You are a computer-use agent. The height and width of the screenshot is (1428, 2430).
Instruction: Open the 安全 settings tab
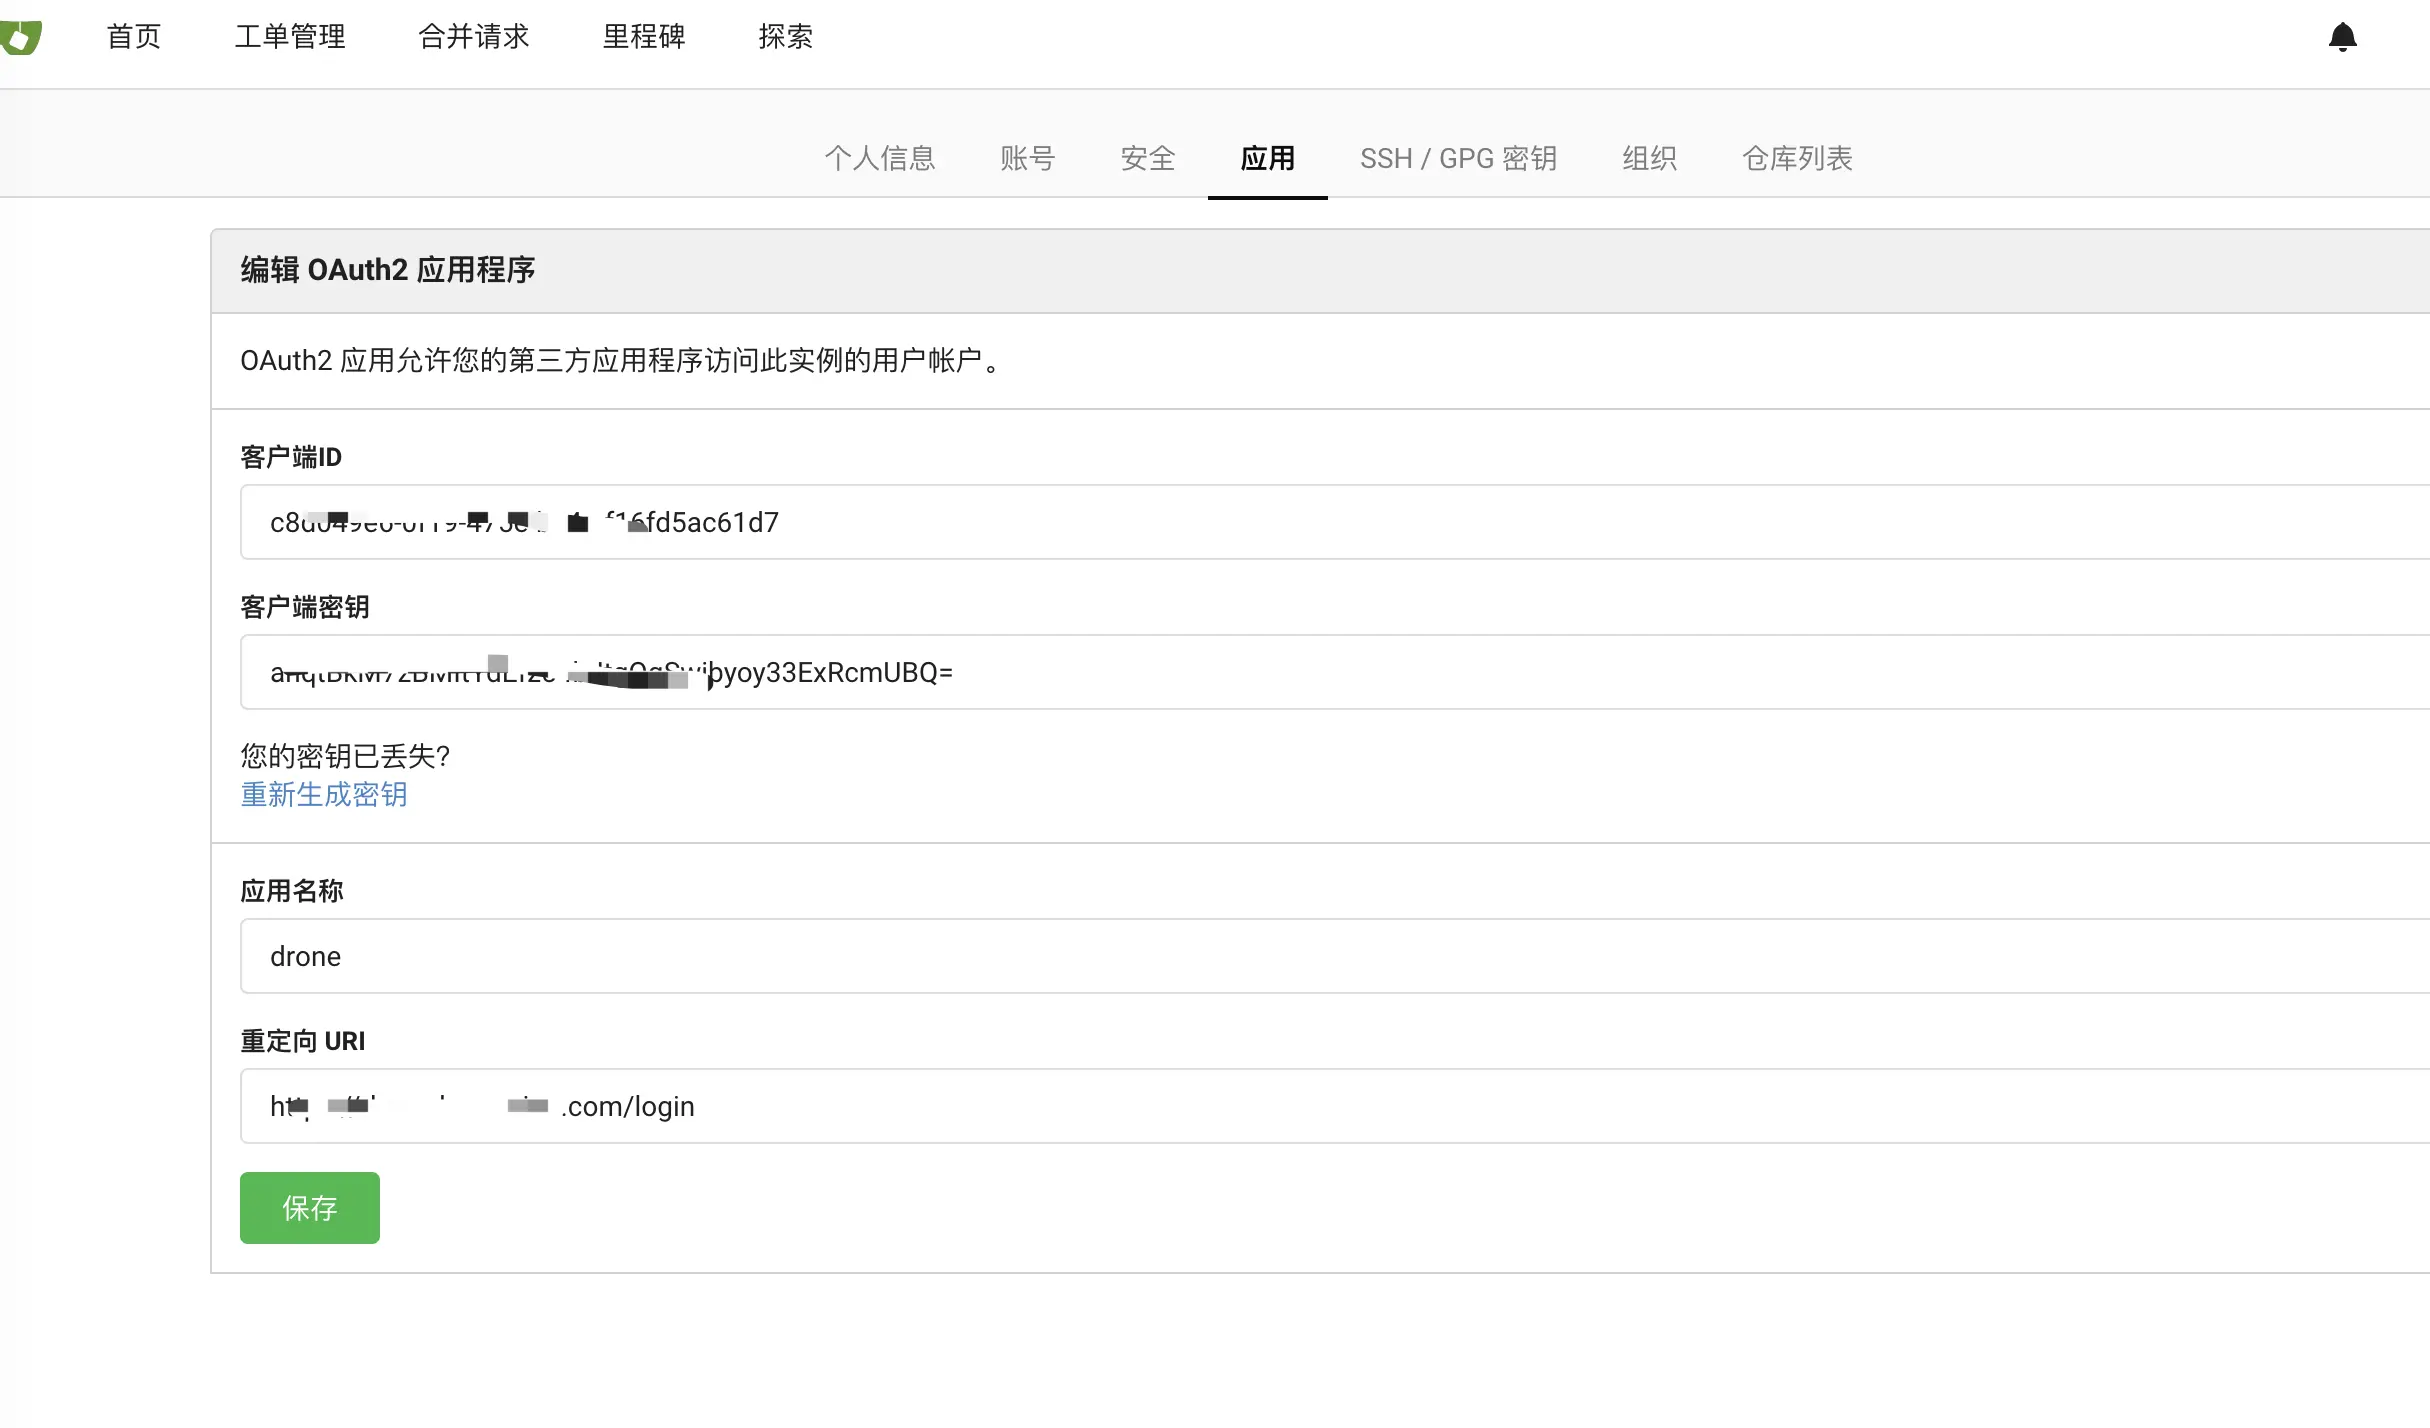pos(1147,158)
